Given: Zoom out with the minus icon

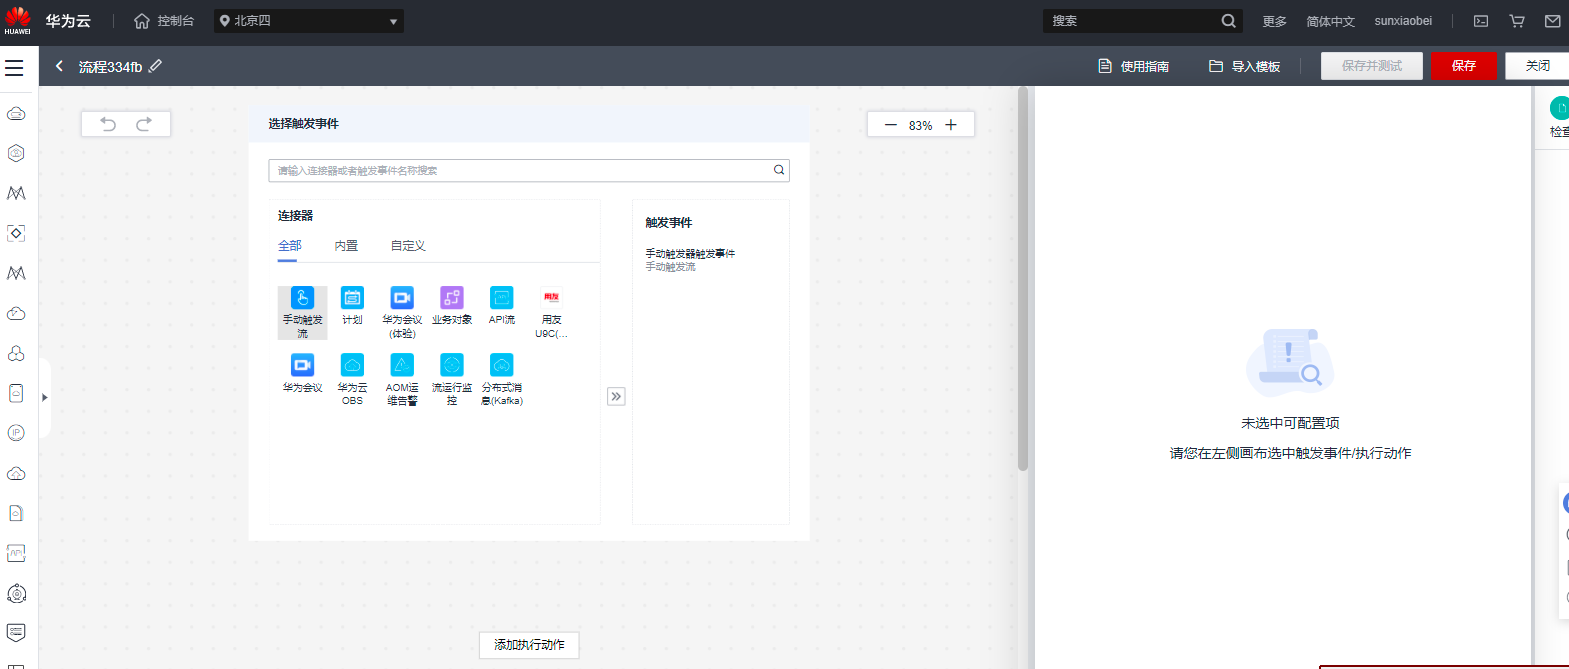Looking at the screenshot, I should tap(891, 125).
